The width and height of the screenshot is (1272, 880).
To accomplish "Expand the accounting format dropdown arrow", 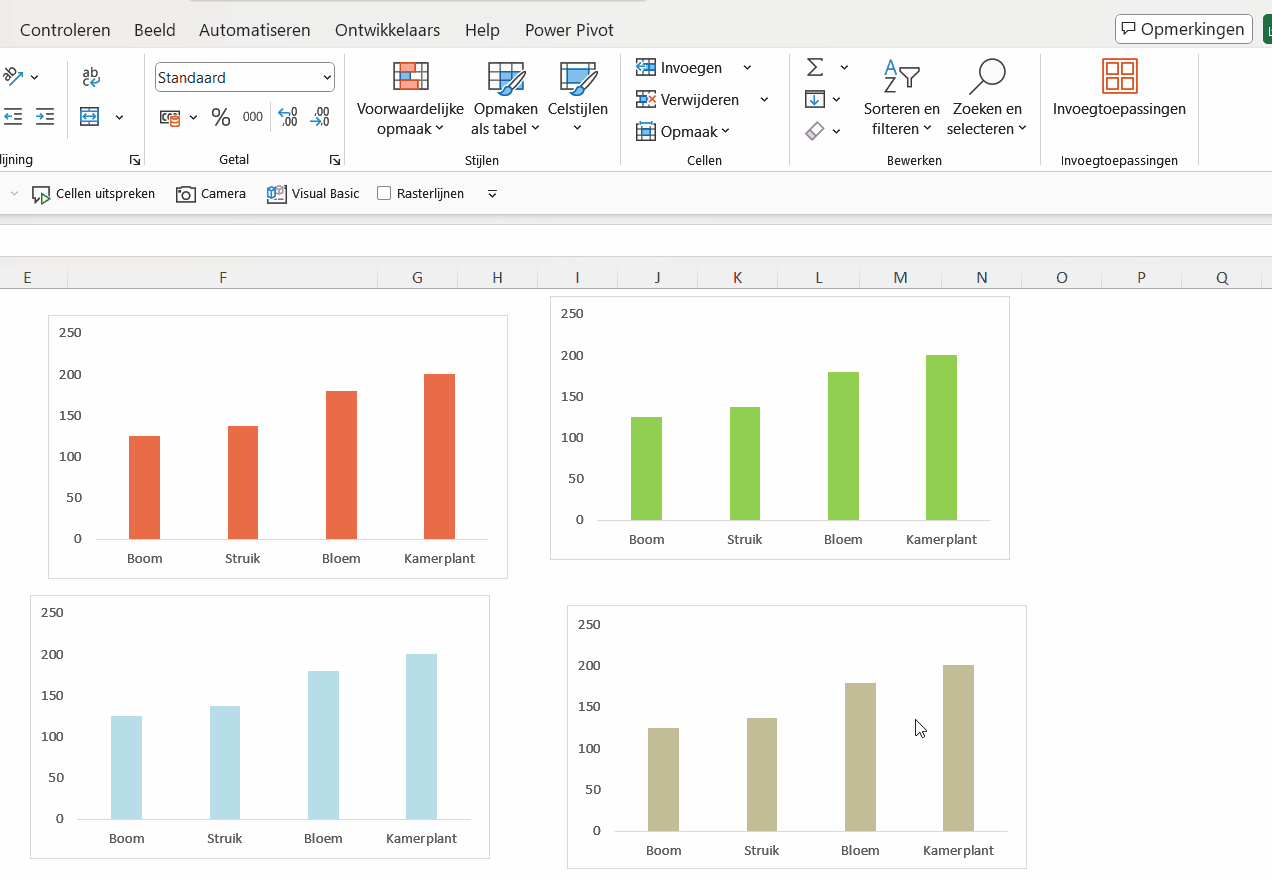I will 193,118.
